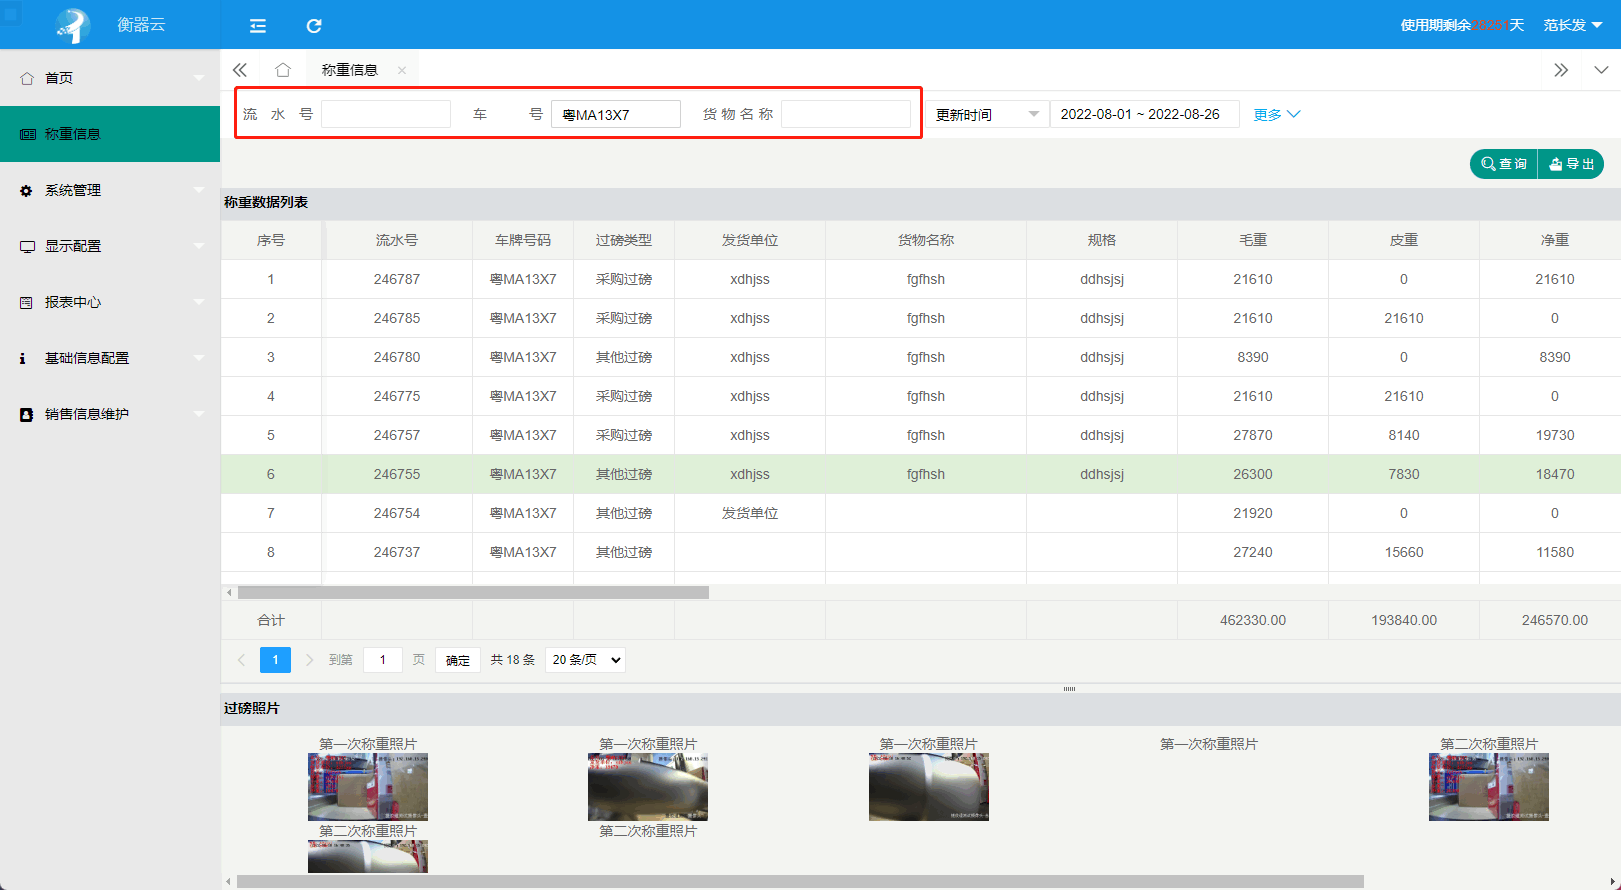Screen dimensions: 1621x890
Task: Open the rightmost 第二次称重照片 thumbnail
Action: click(1489, 787)
